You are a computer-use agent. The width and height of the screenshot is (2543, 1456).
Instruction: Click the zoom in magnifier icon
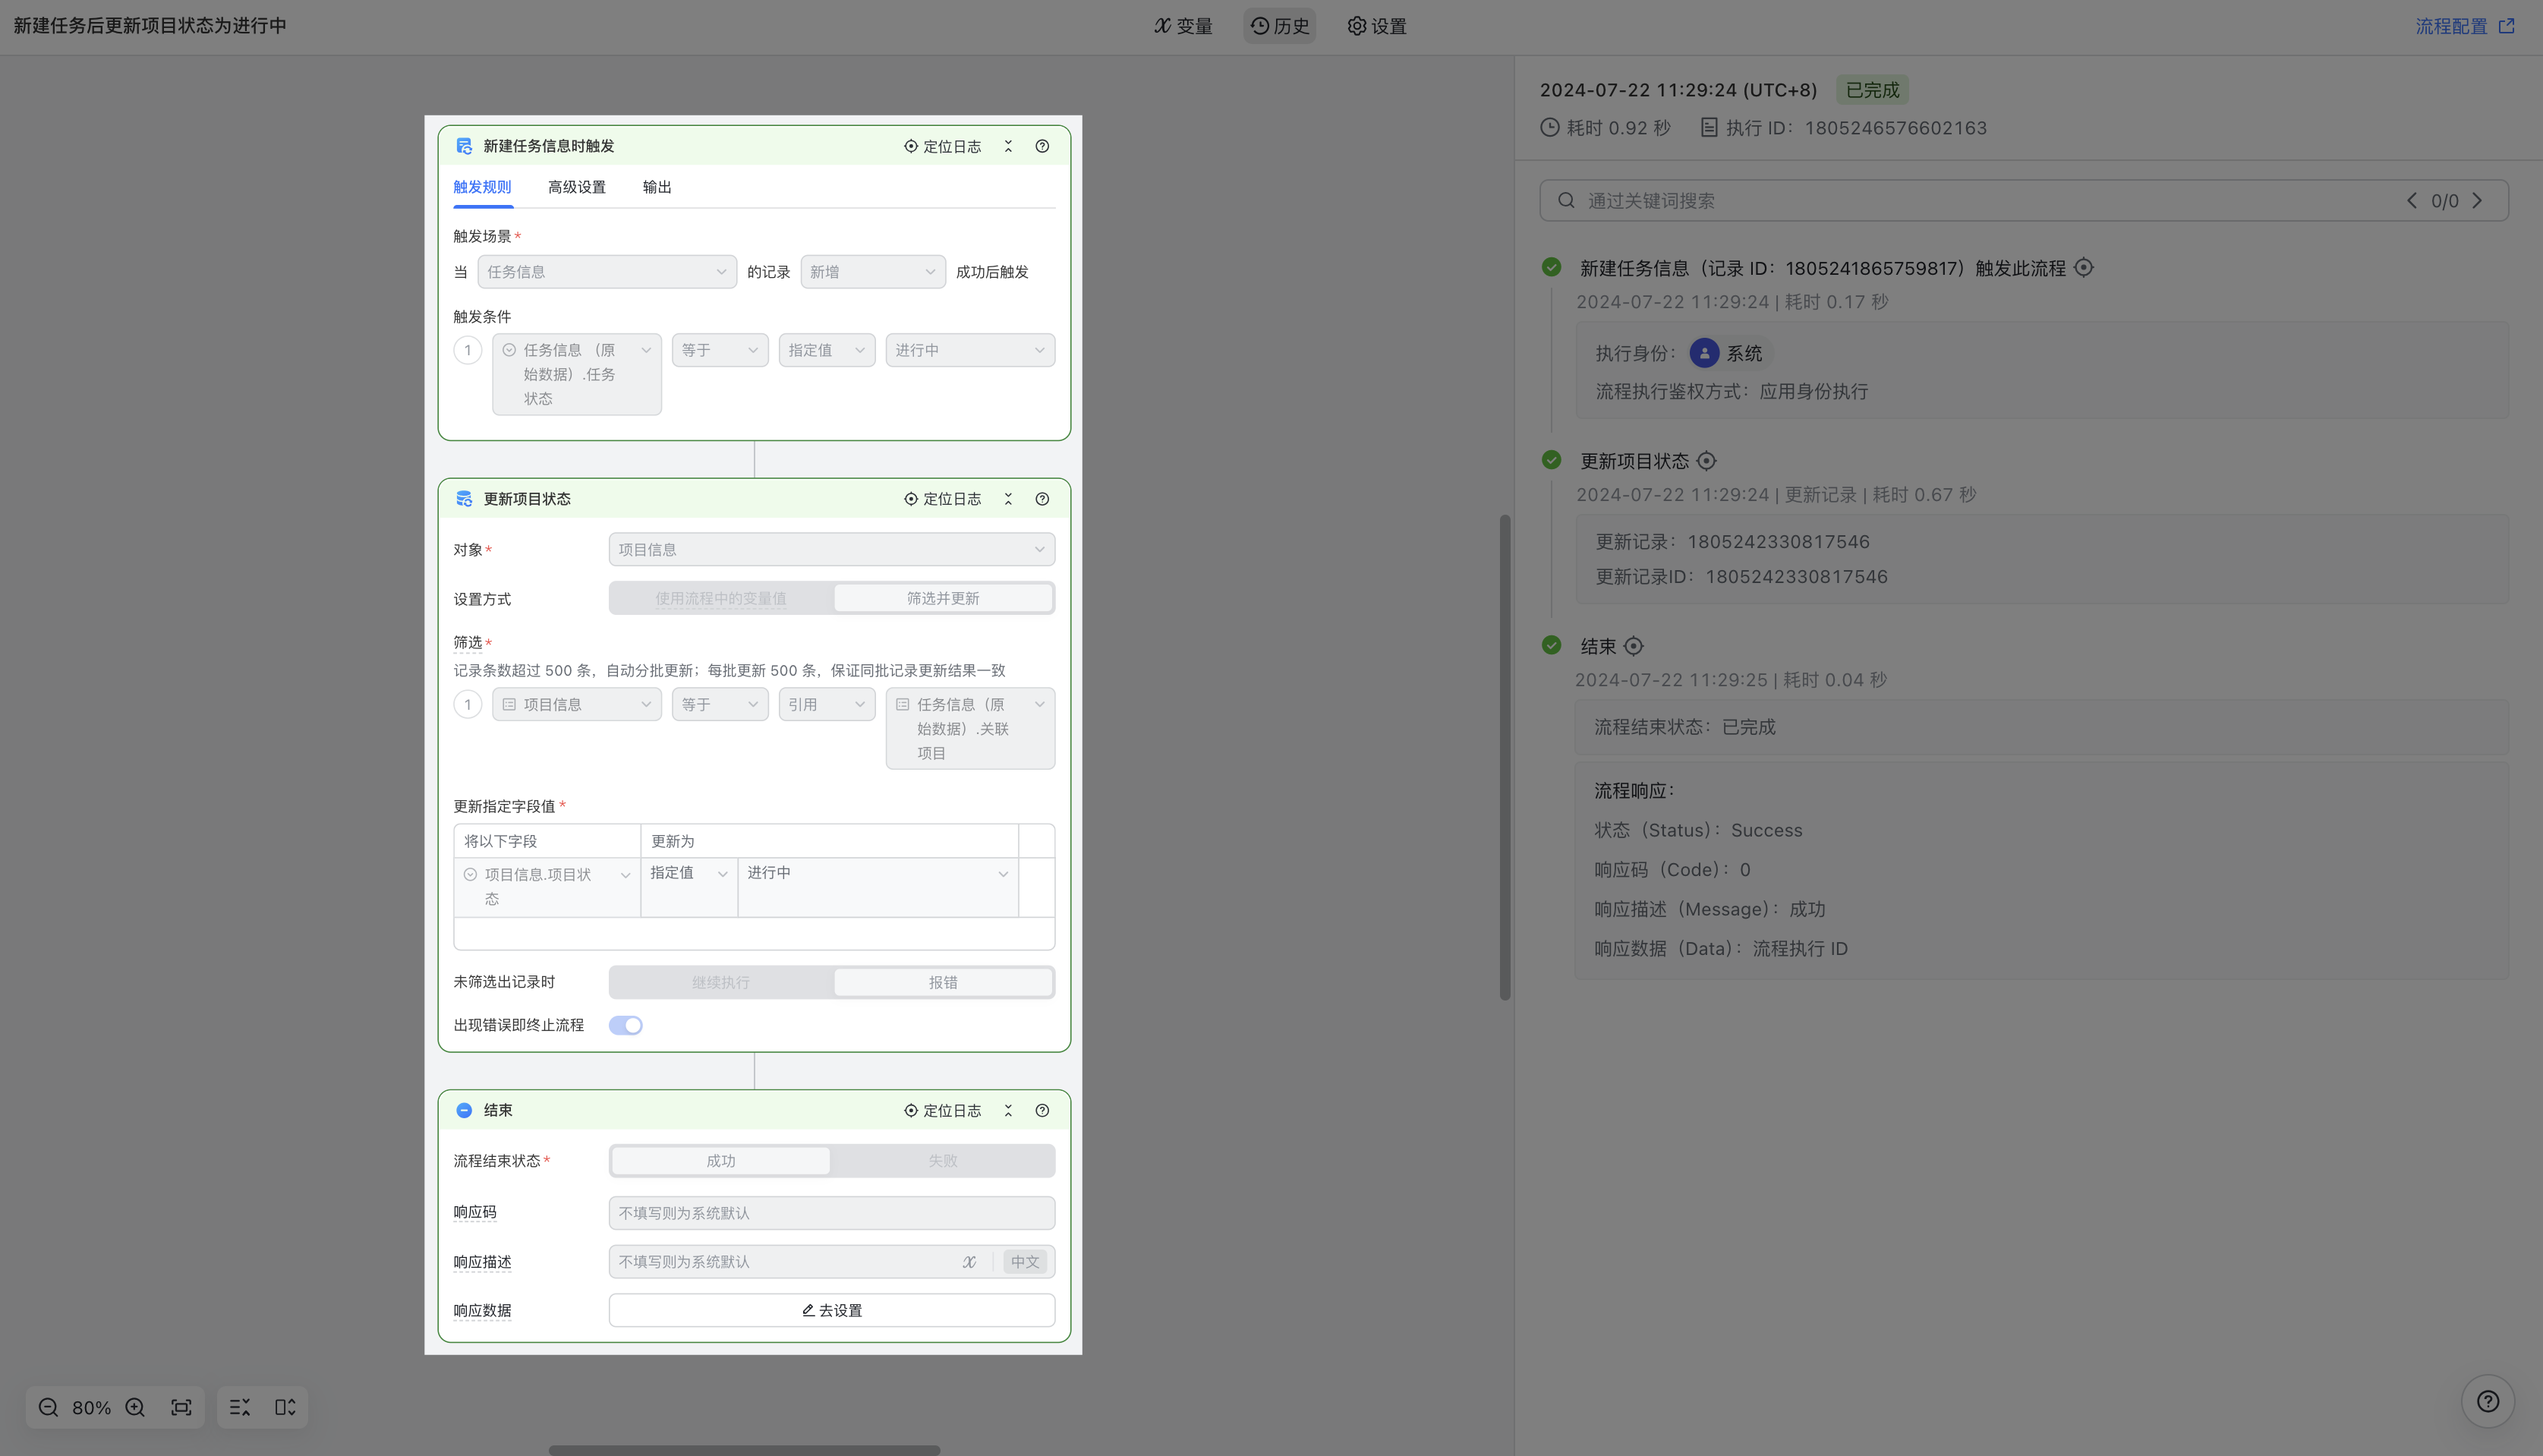click(x=135, y=1407)
